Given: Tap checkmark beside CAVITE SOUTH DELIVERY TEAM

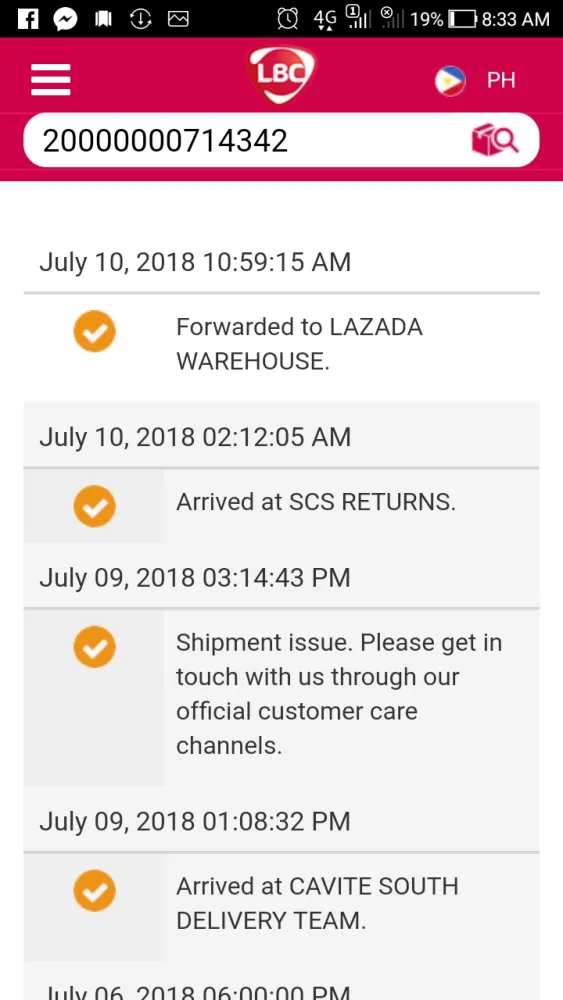Looking at the screenshot, I should [94, 890].
